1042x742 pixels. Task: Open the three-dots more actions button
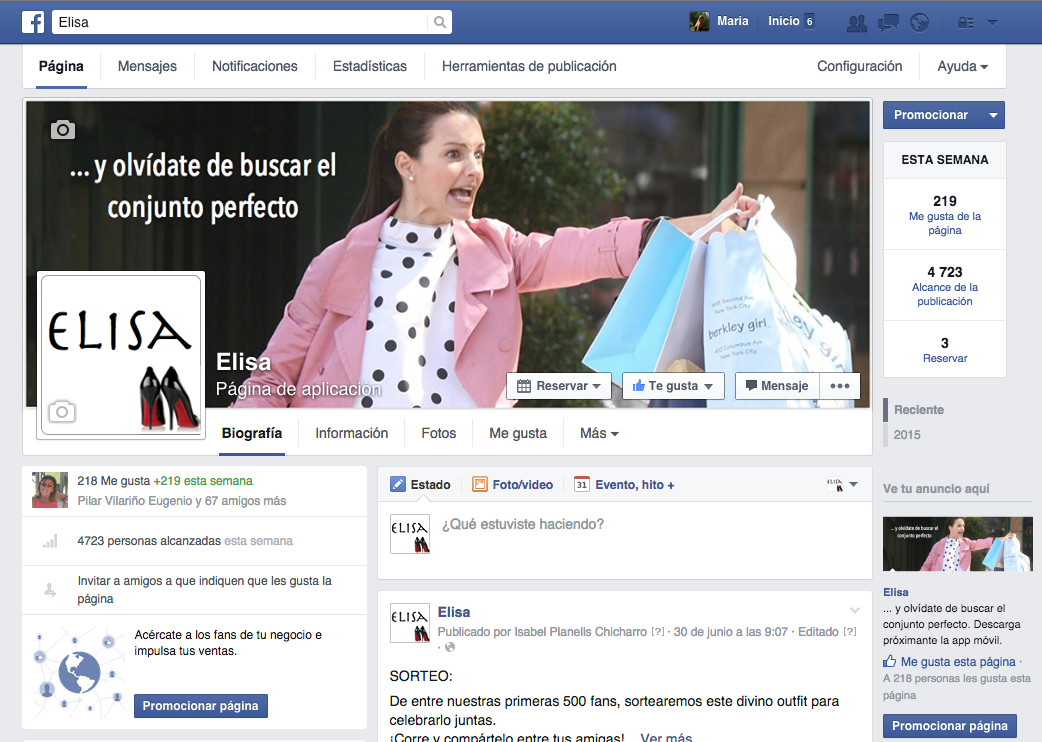point(840,386)
